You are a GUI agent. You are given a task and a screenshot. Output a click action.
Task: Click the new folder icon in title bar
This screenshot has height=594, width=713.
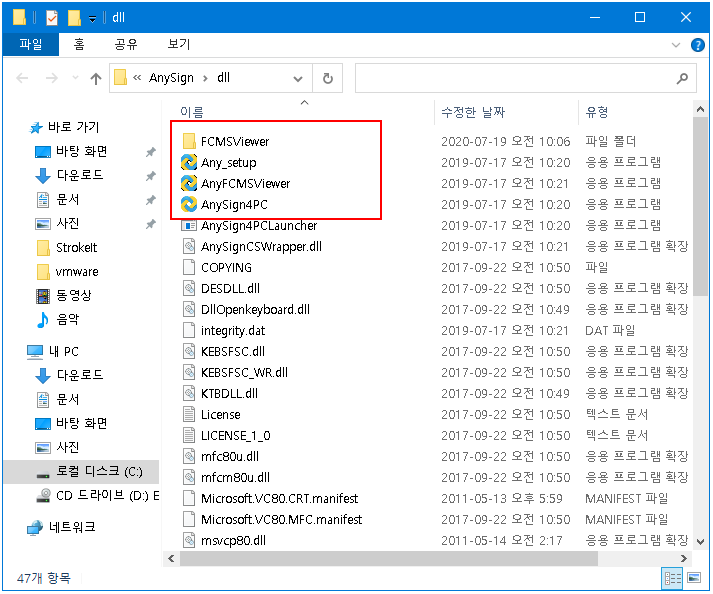[74, 18]
